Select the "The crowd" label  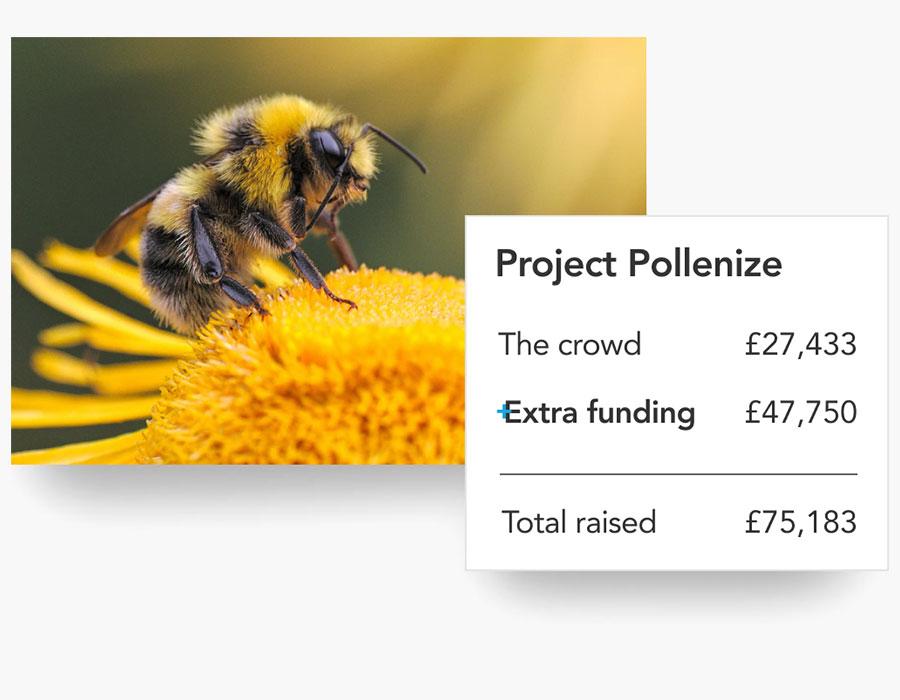click(x=570, y=344)
